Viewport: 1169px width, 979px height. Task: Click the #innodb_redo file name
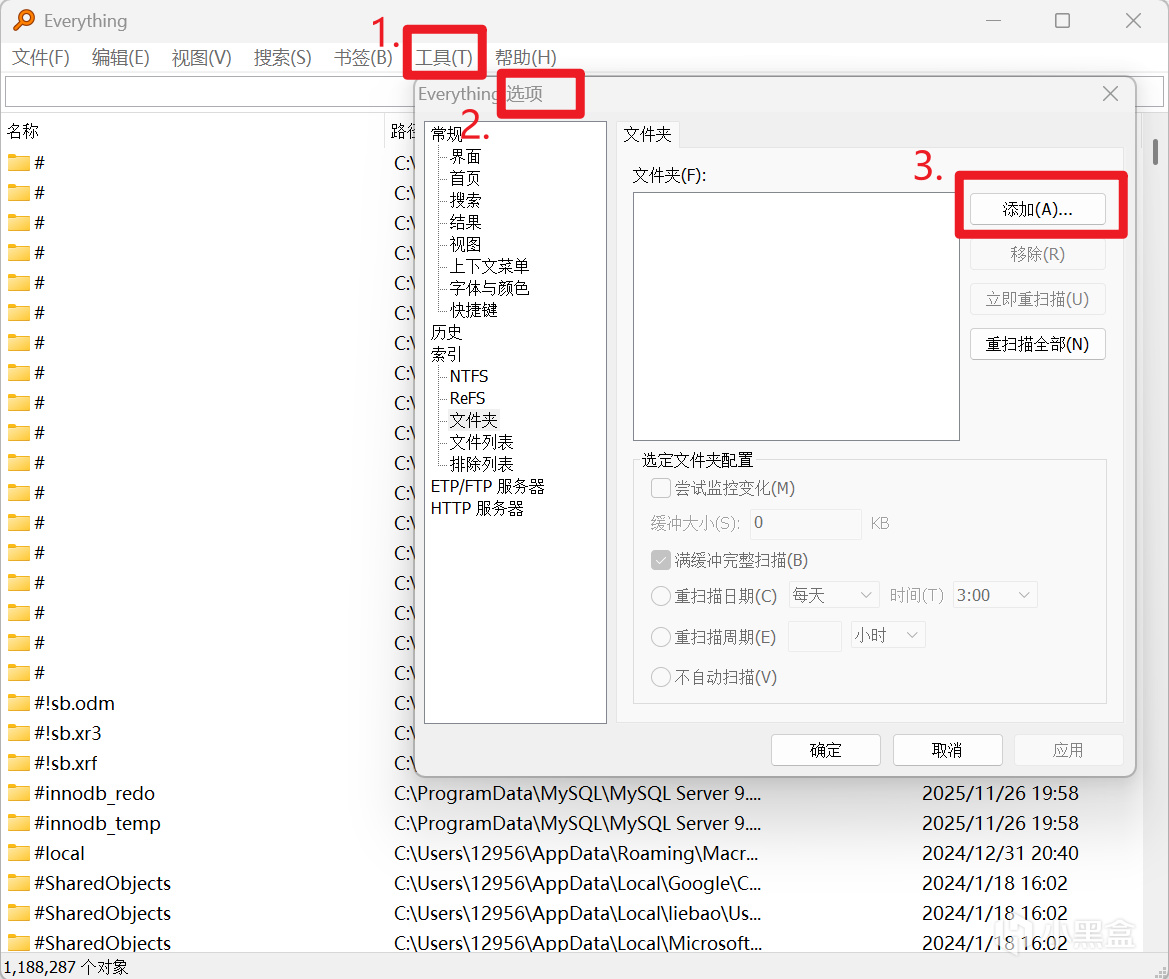(95, 793)
